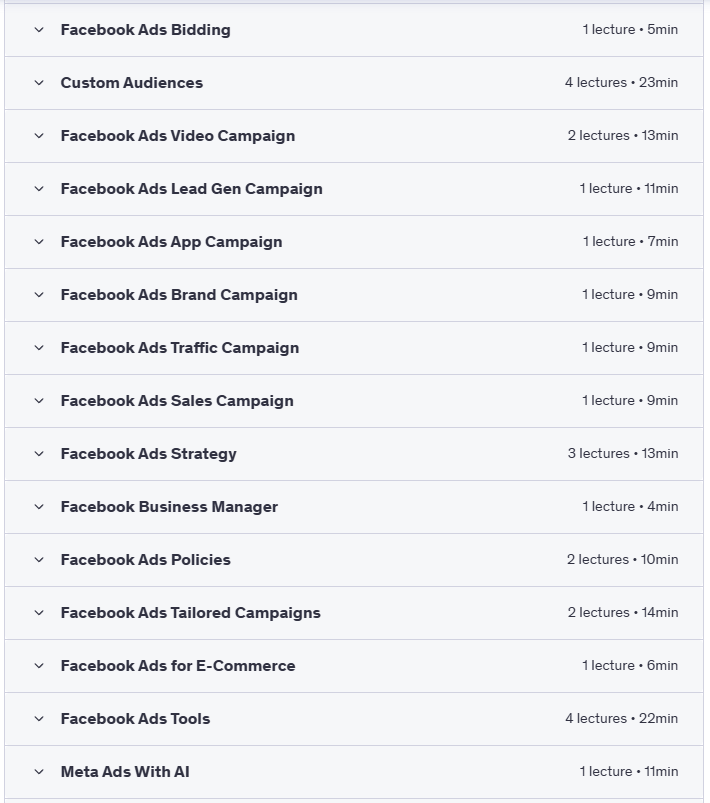Viewport: 710px width, 803px height.
Task: Expand Facebook Ads for E-Commerce title
Action: coord(177,666)
